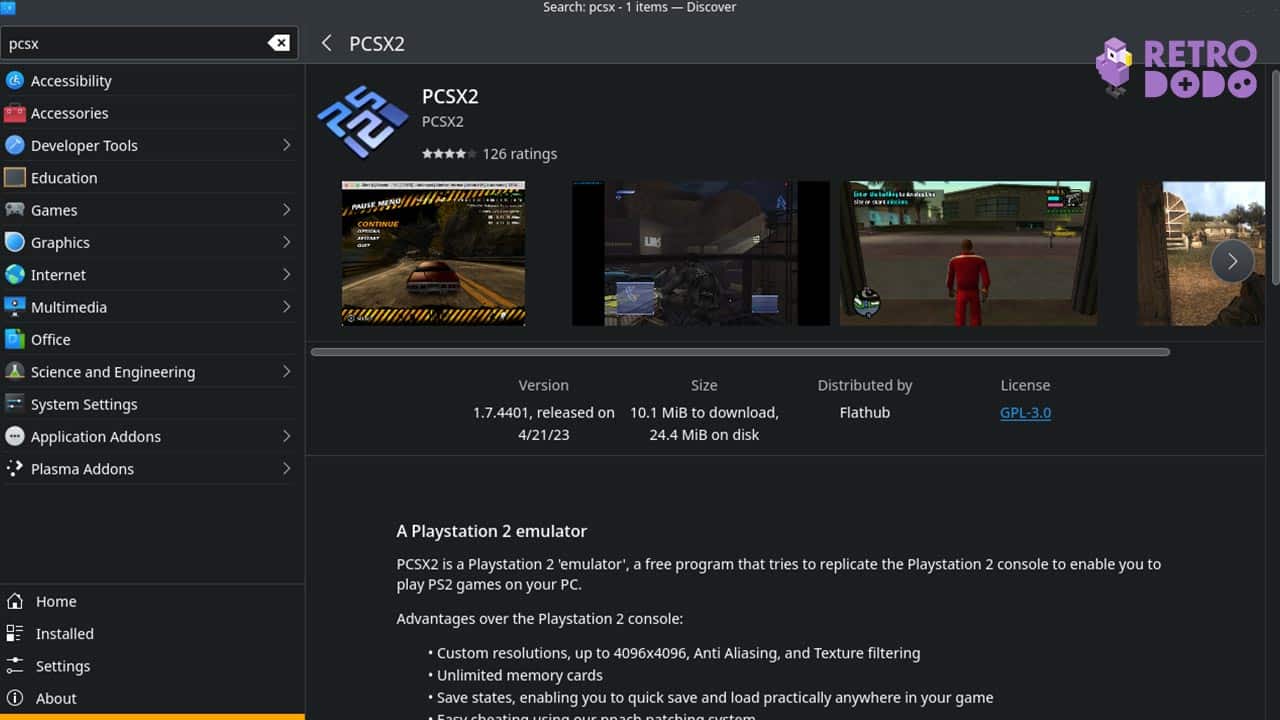The image size is (1280, 720).
Task: Expand the Internet category chevron
Action: [286, 274]
